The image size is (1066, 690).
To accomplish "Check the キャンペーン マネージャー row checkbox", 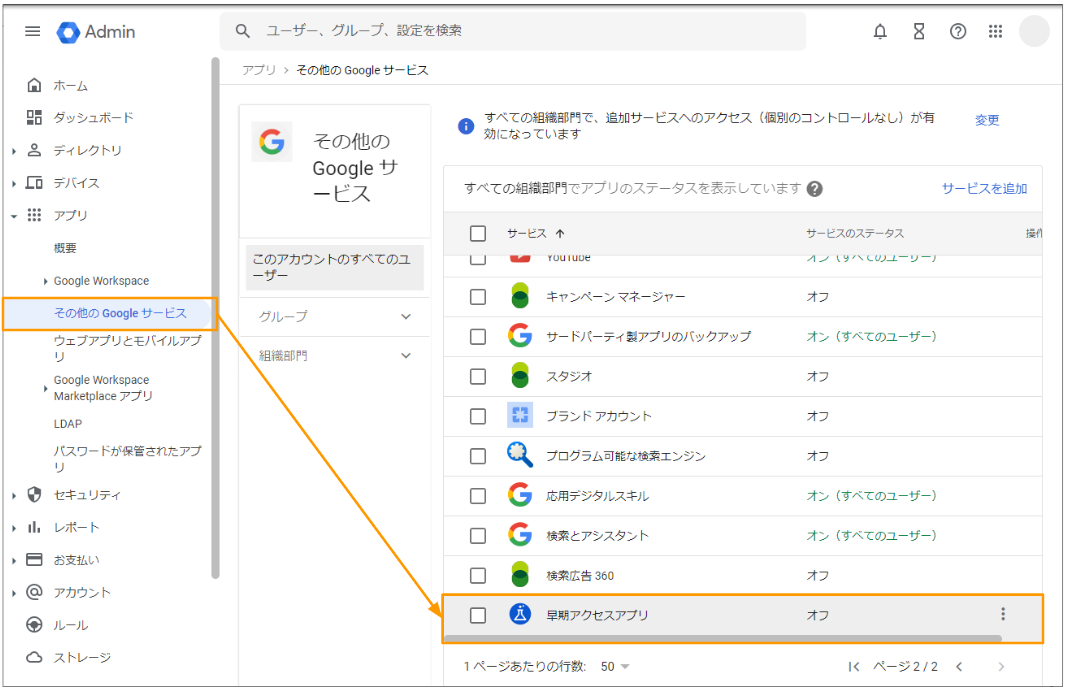I will click(x=478, y=297).
